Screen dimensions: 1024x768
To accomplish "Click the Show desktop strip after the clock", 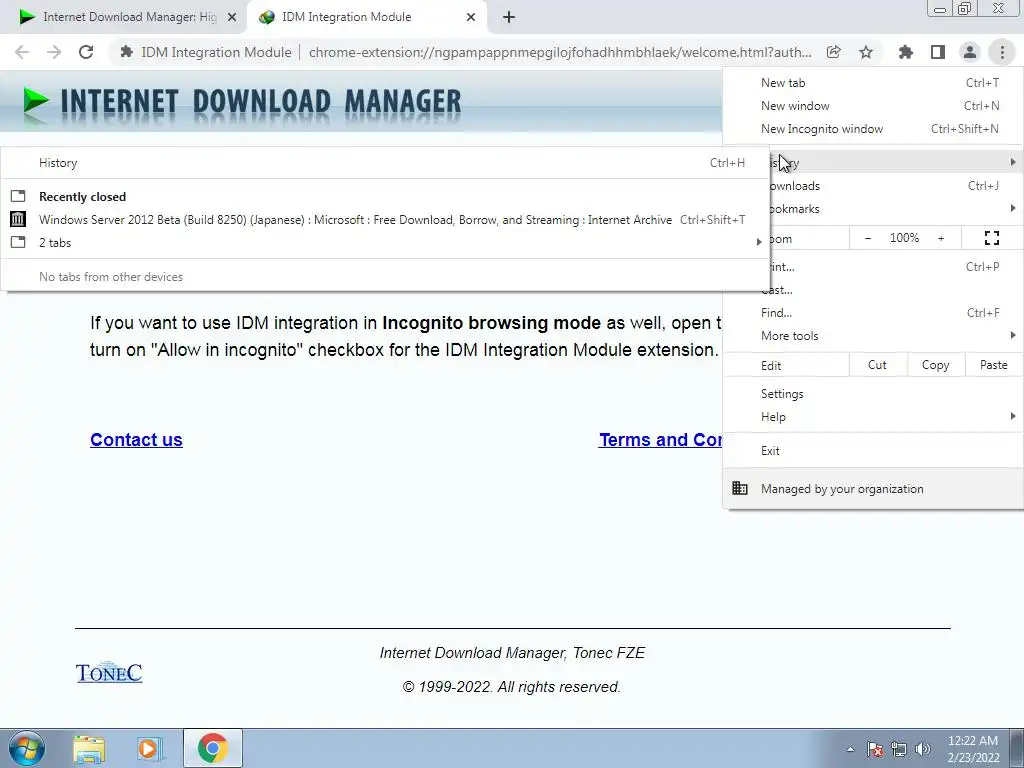I will [x=1017, y=748].
